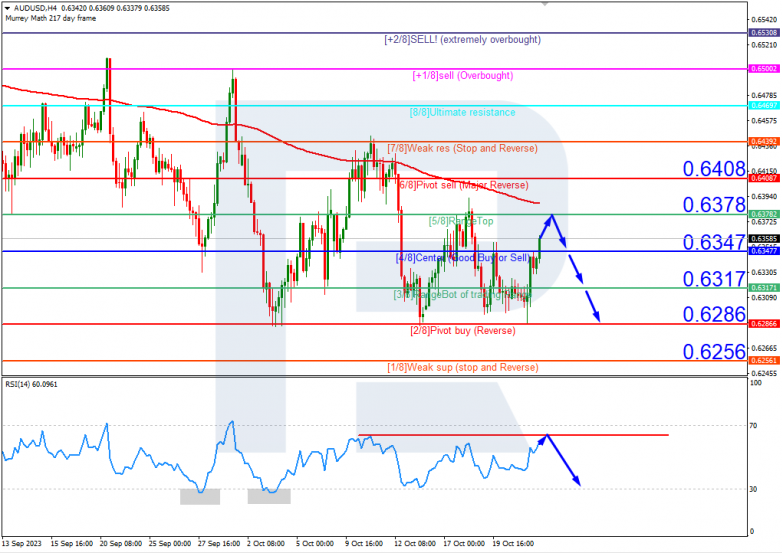
Task: Select the green 0.63782 price tag
Action: tap(764, 214)
